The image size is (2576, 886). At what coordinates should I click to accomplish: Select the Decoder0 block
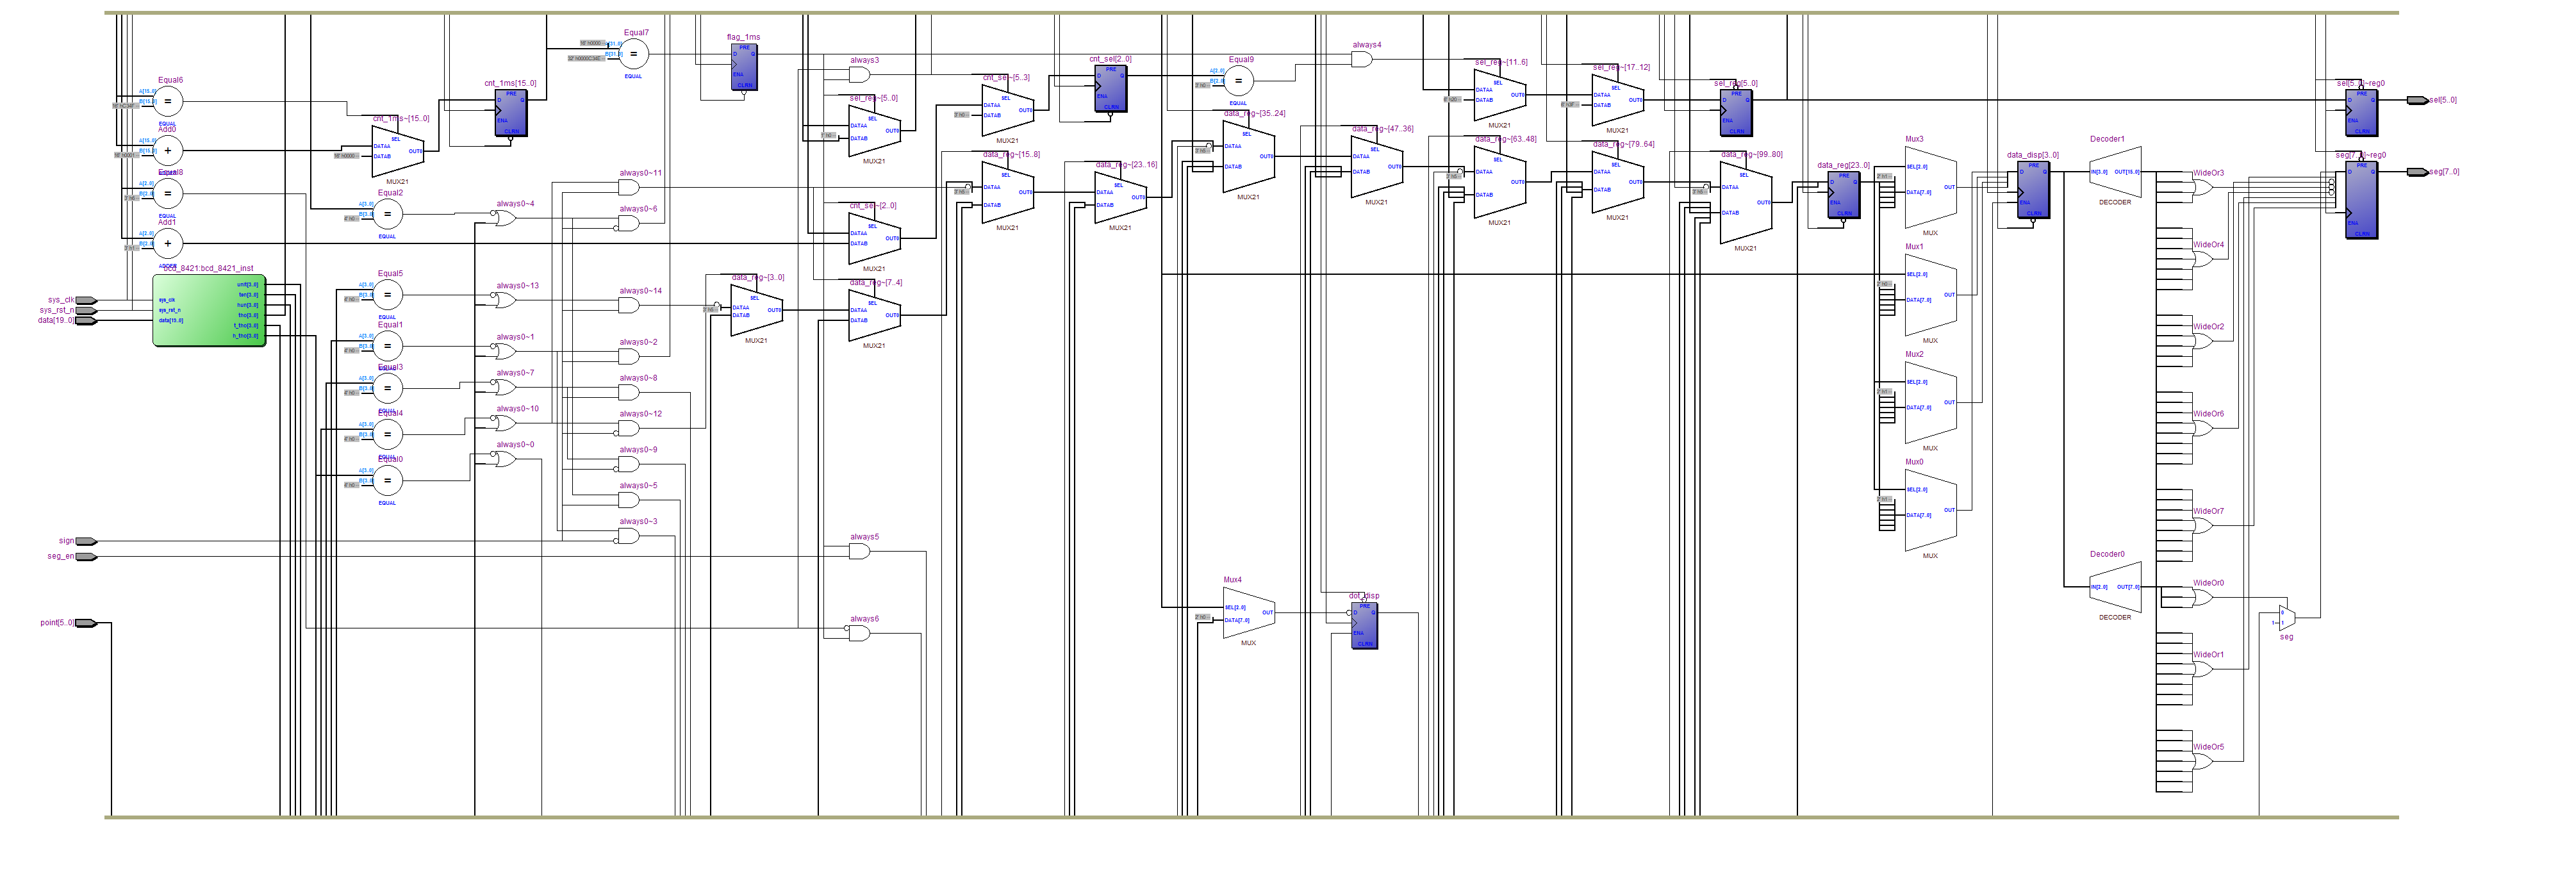click(2115, 588)
